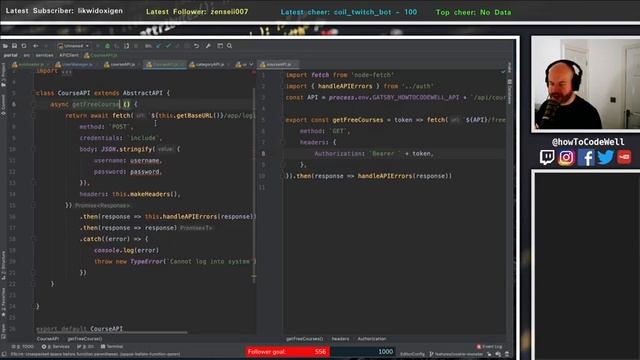Viewport: 640px width, 360px height.
Task: Select the 'src' breadcrumb
Action: pos(27,55)
